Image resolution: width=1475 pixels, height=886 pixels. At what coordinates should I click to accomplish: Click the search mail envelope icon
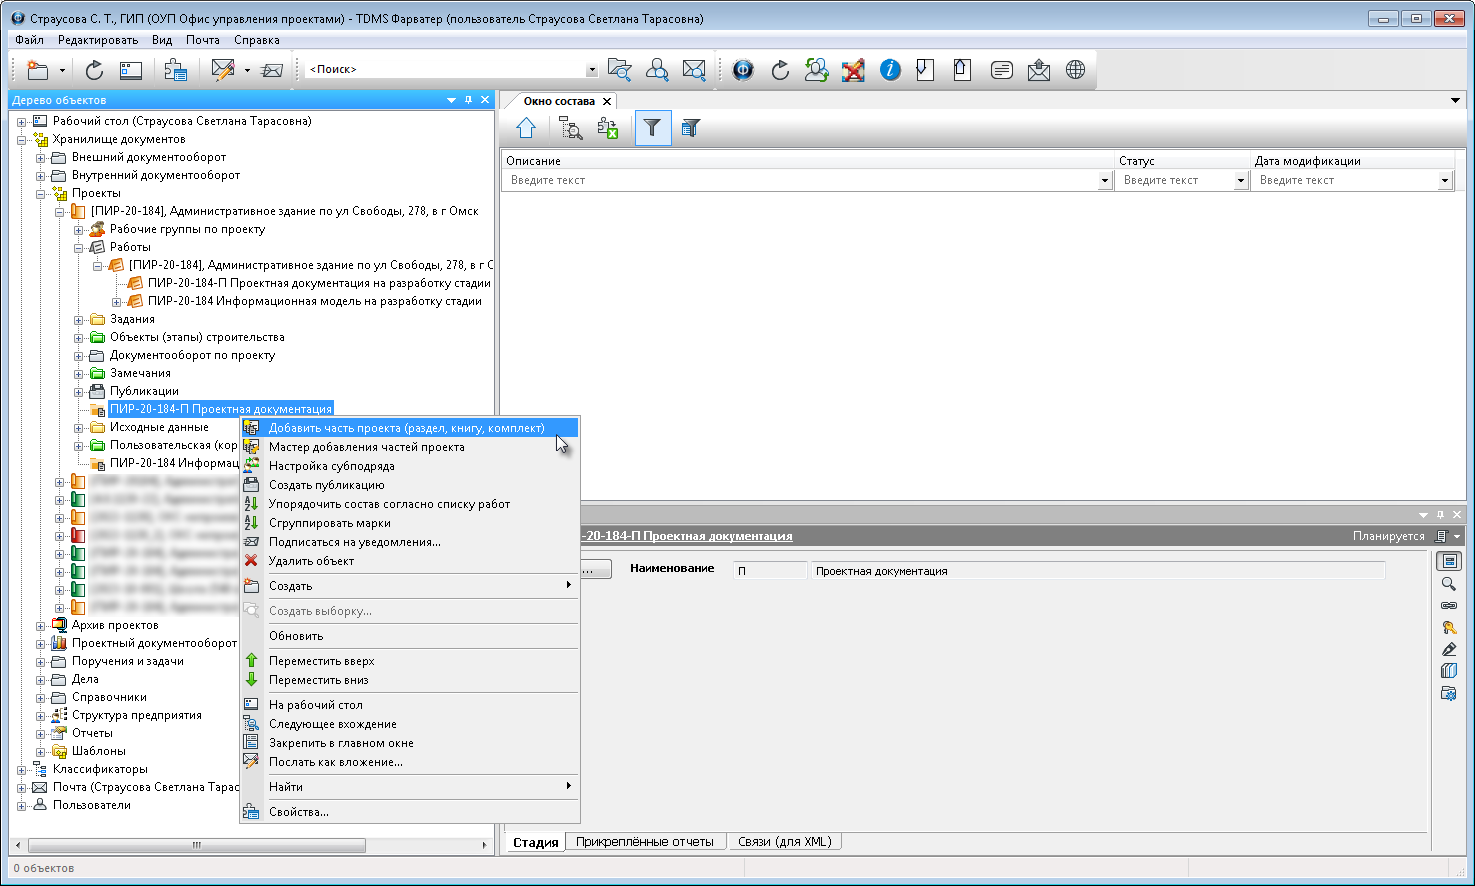(694, 70)
